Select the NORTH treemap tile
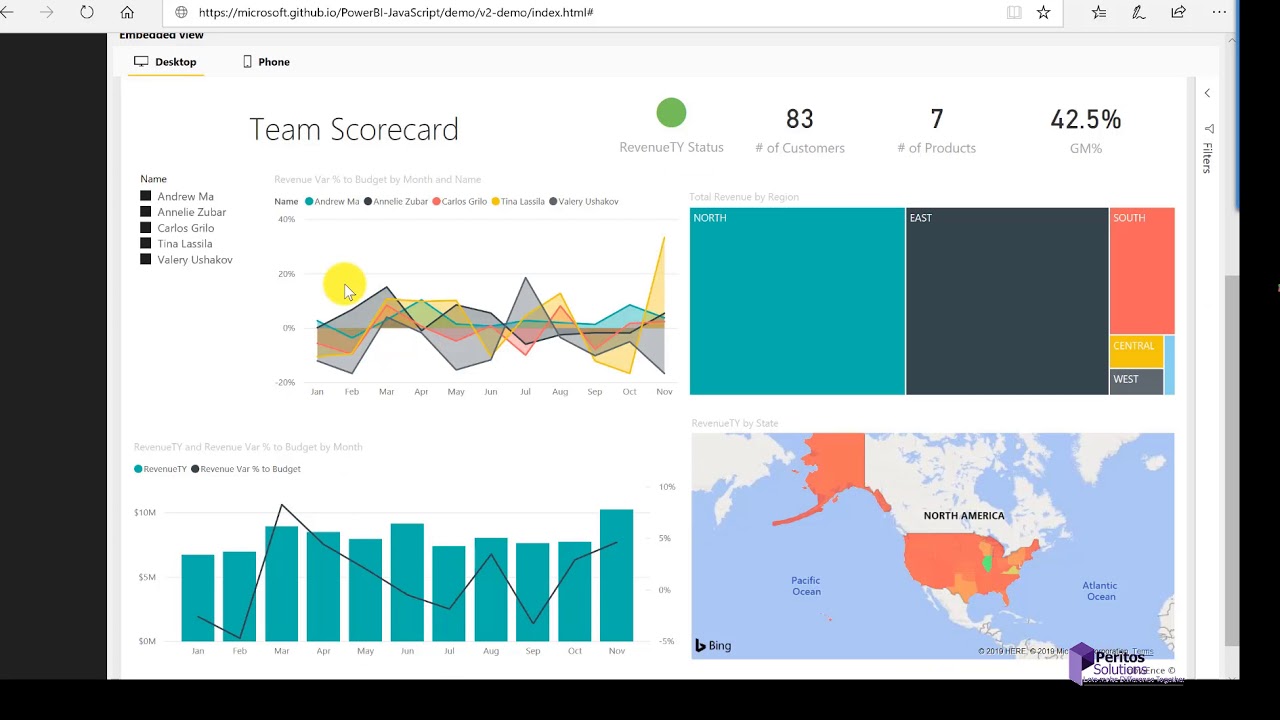 797,301
